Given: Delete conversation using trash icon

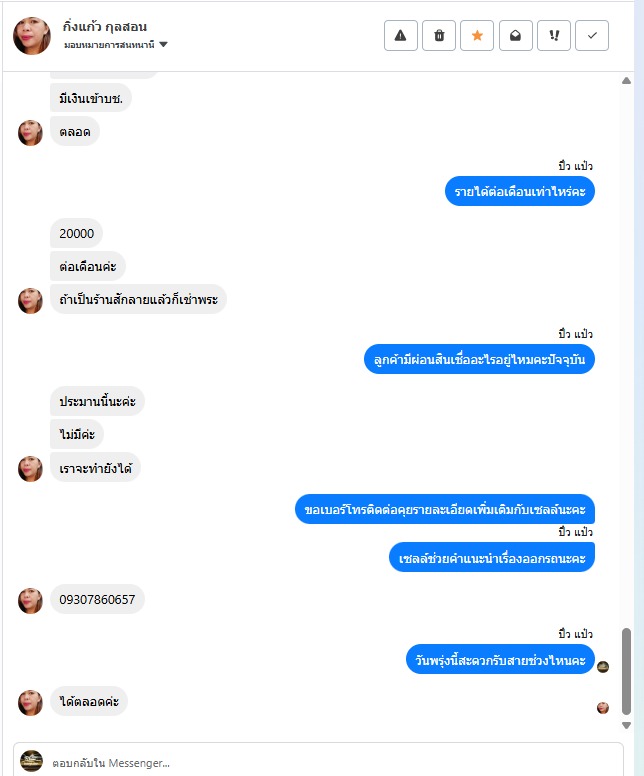Looking at the screenshot, I should click(x=439, y=36).
